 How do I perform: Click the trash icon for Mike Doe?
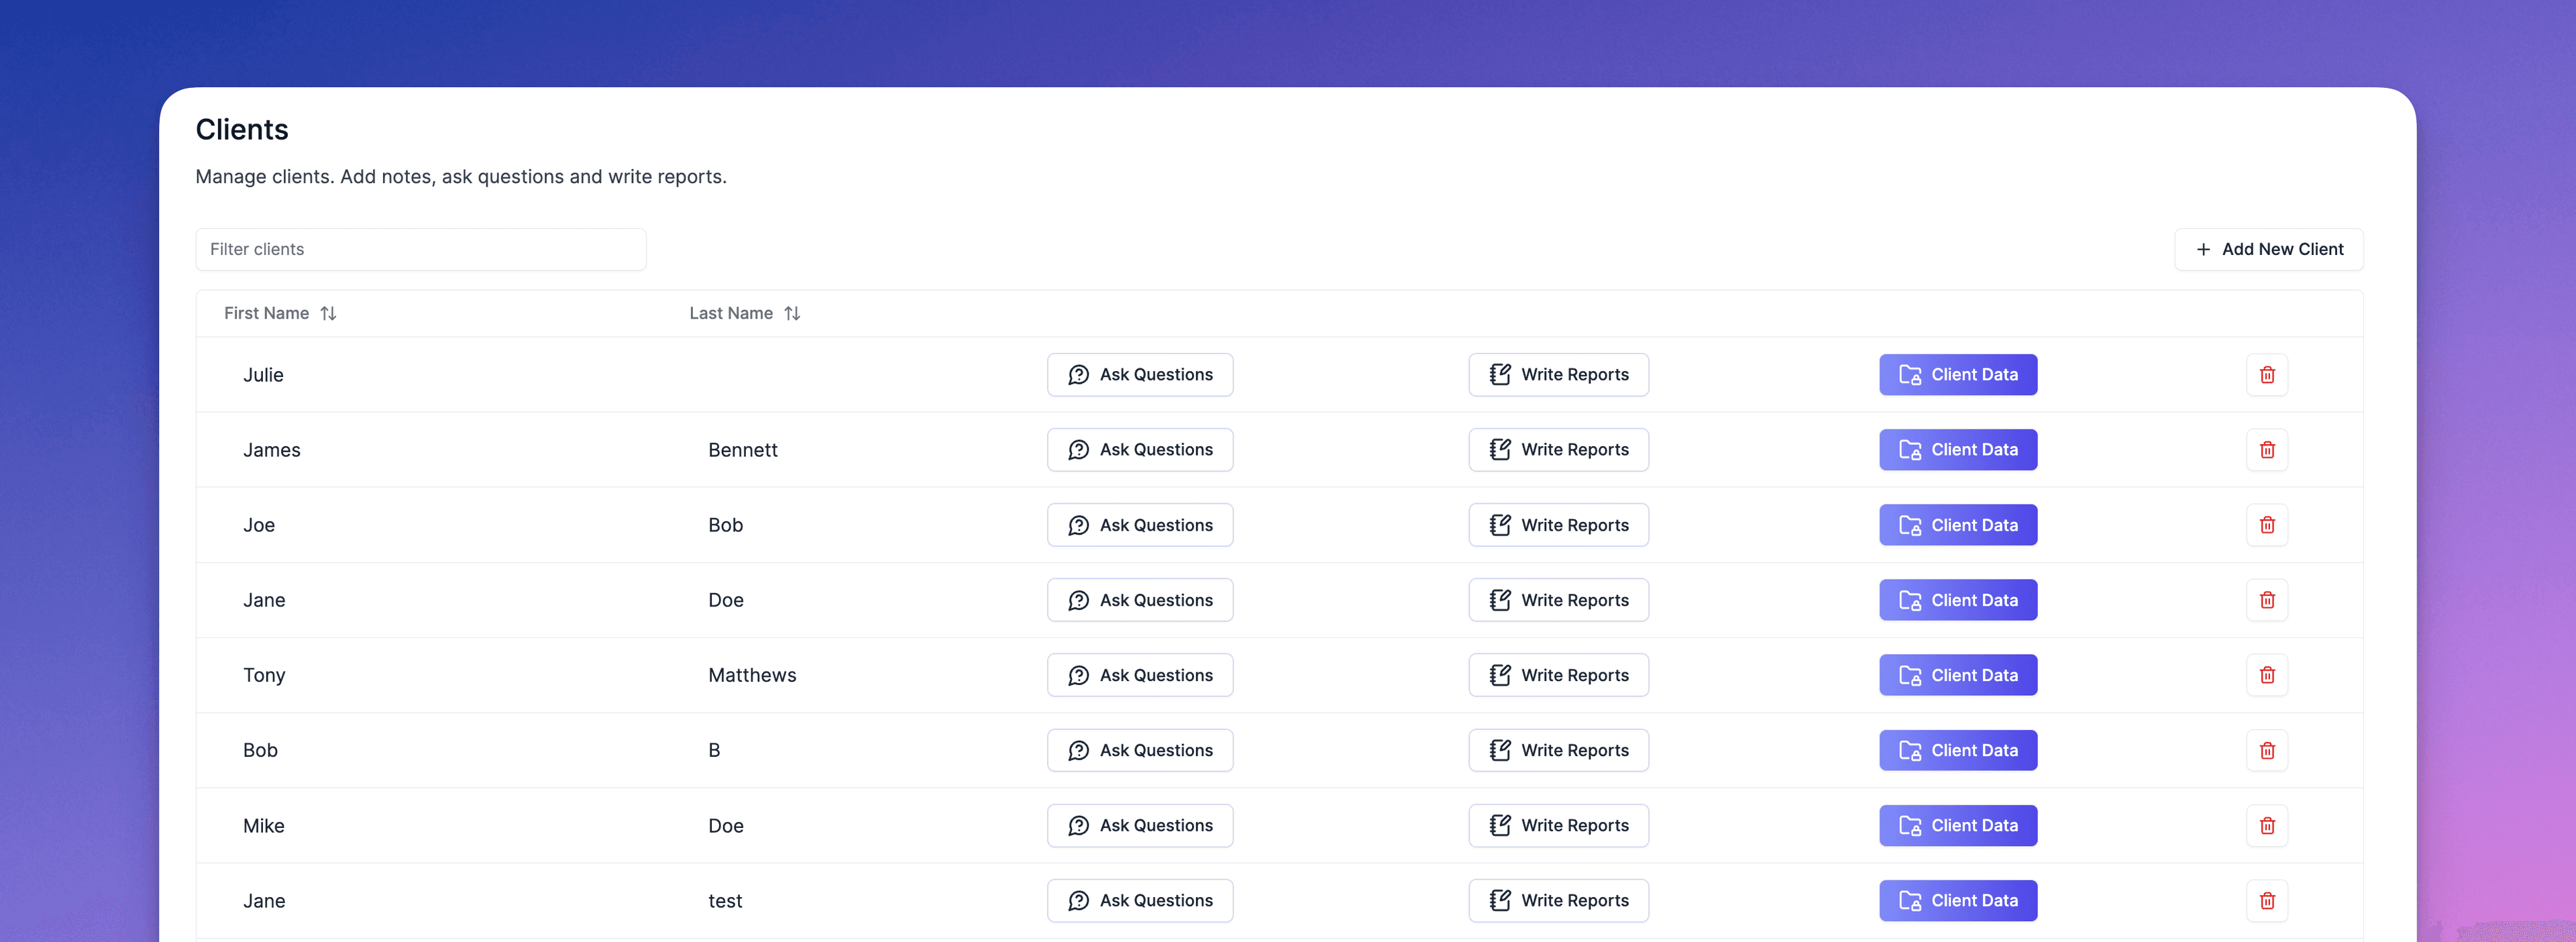tap(2266, 826)
